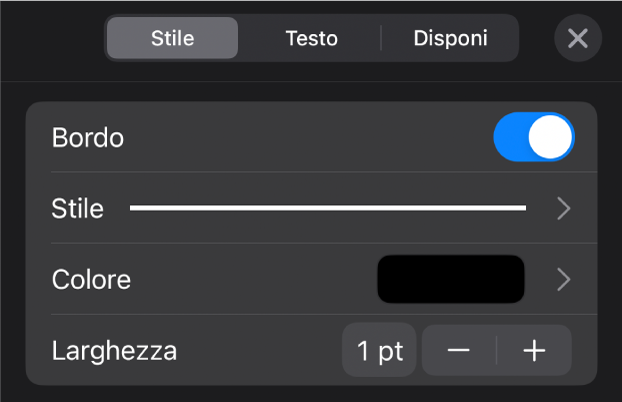Image resolution: width=622 pixels, height=402 pixels.
Task: Click the Stile label beside line preview
Action: tap(78, 209)
